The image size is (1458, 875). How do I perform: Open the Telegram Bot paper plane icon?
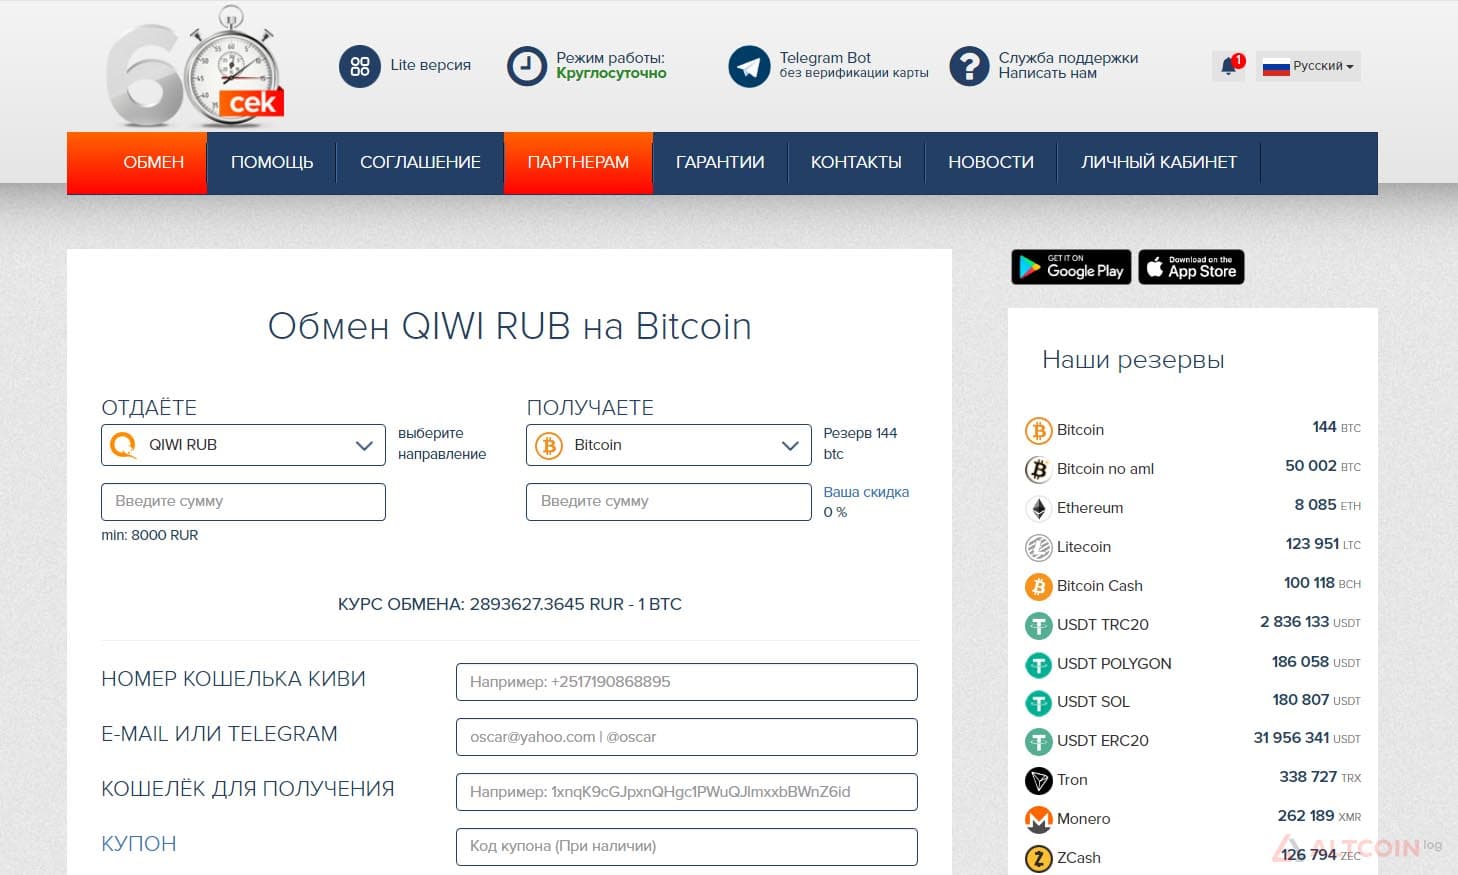click(749, 67)
